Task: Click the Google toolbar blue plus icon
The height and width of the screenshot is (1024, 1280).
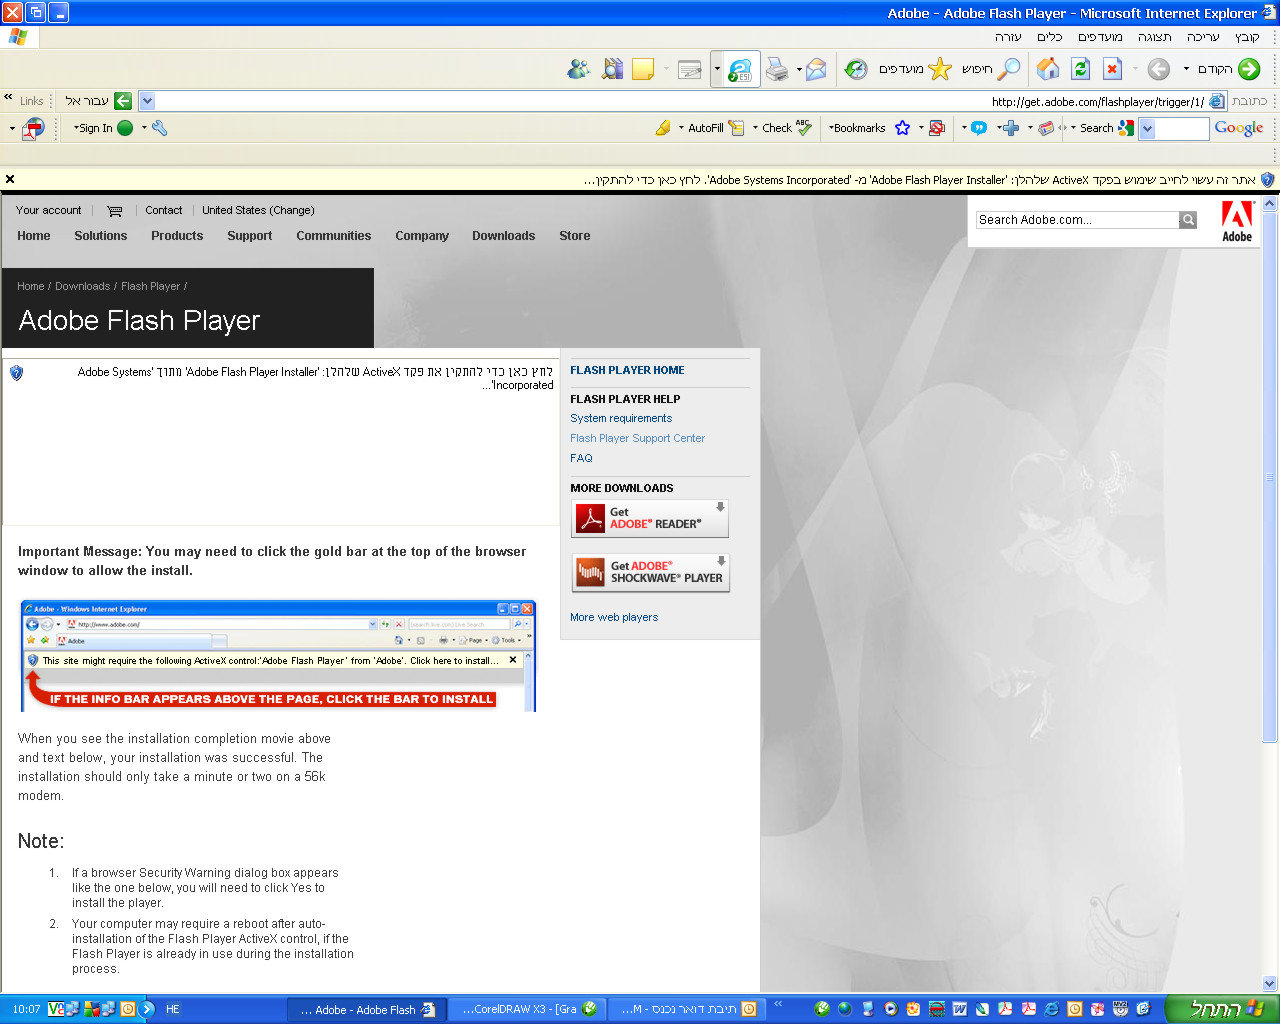Action: click(1011, 128)
